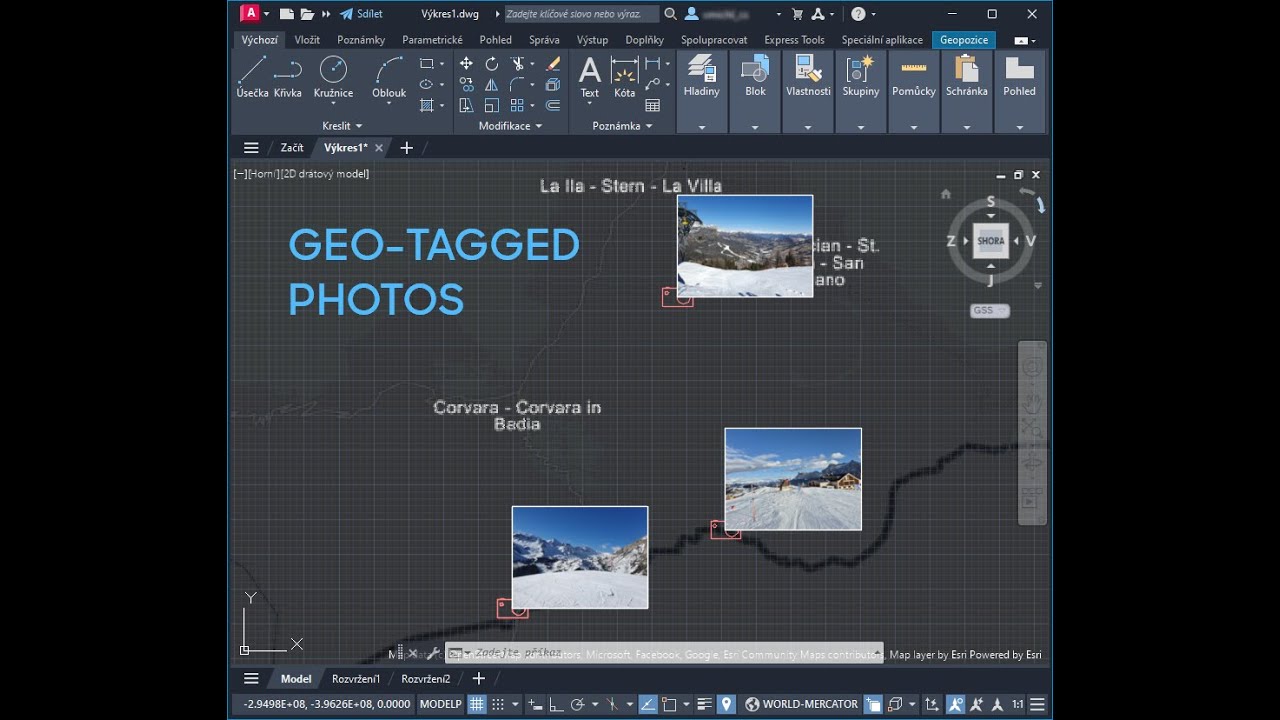Image resolution: width=1280 pixels, height=720 pixels.
Task: Open the Geopozice ribbon tab
Action: (964, 40)
